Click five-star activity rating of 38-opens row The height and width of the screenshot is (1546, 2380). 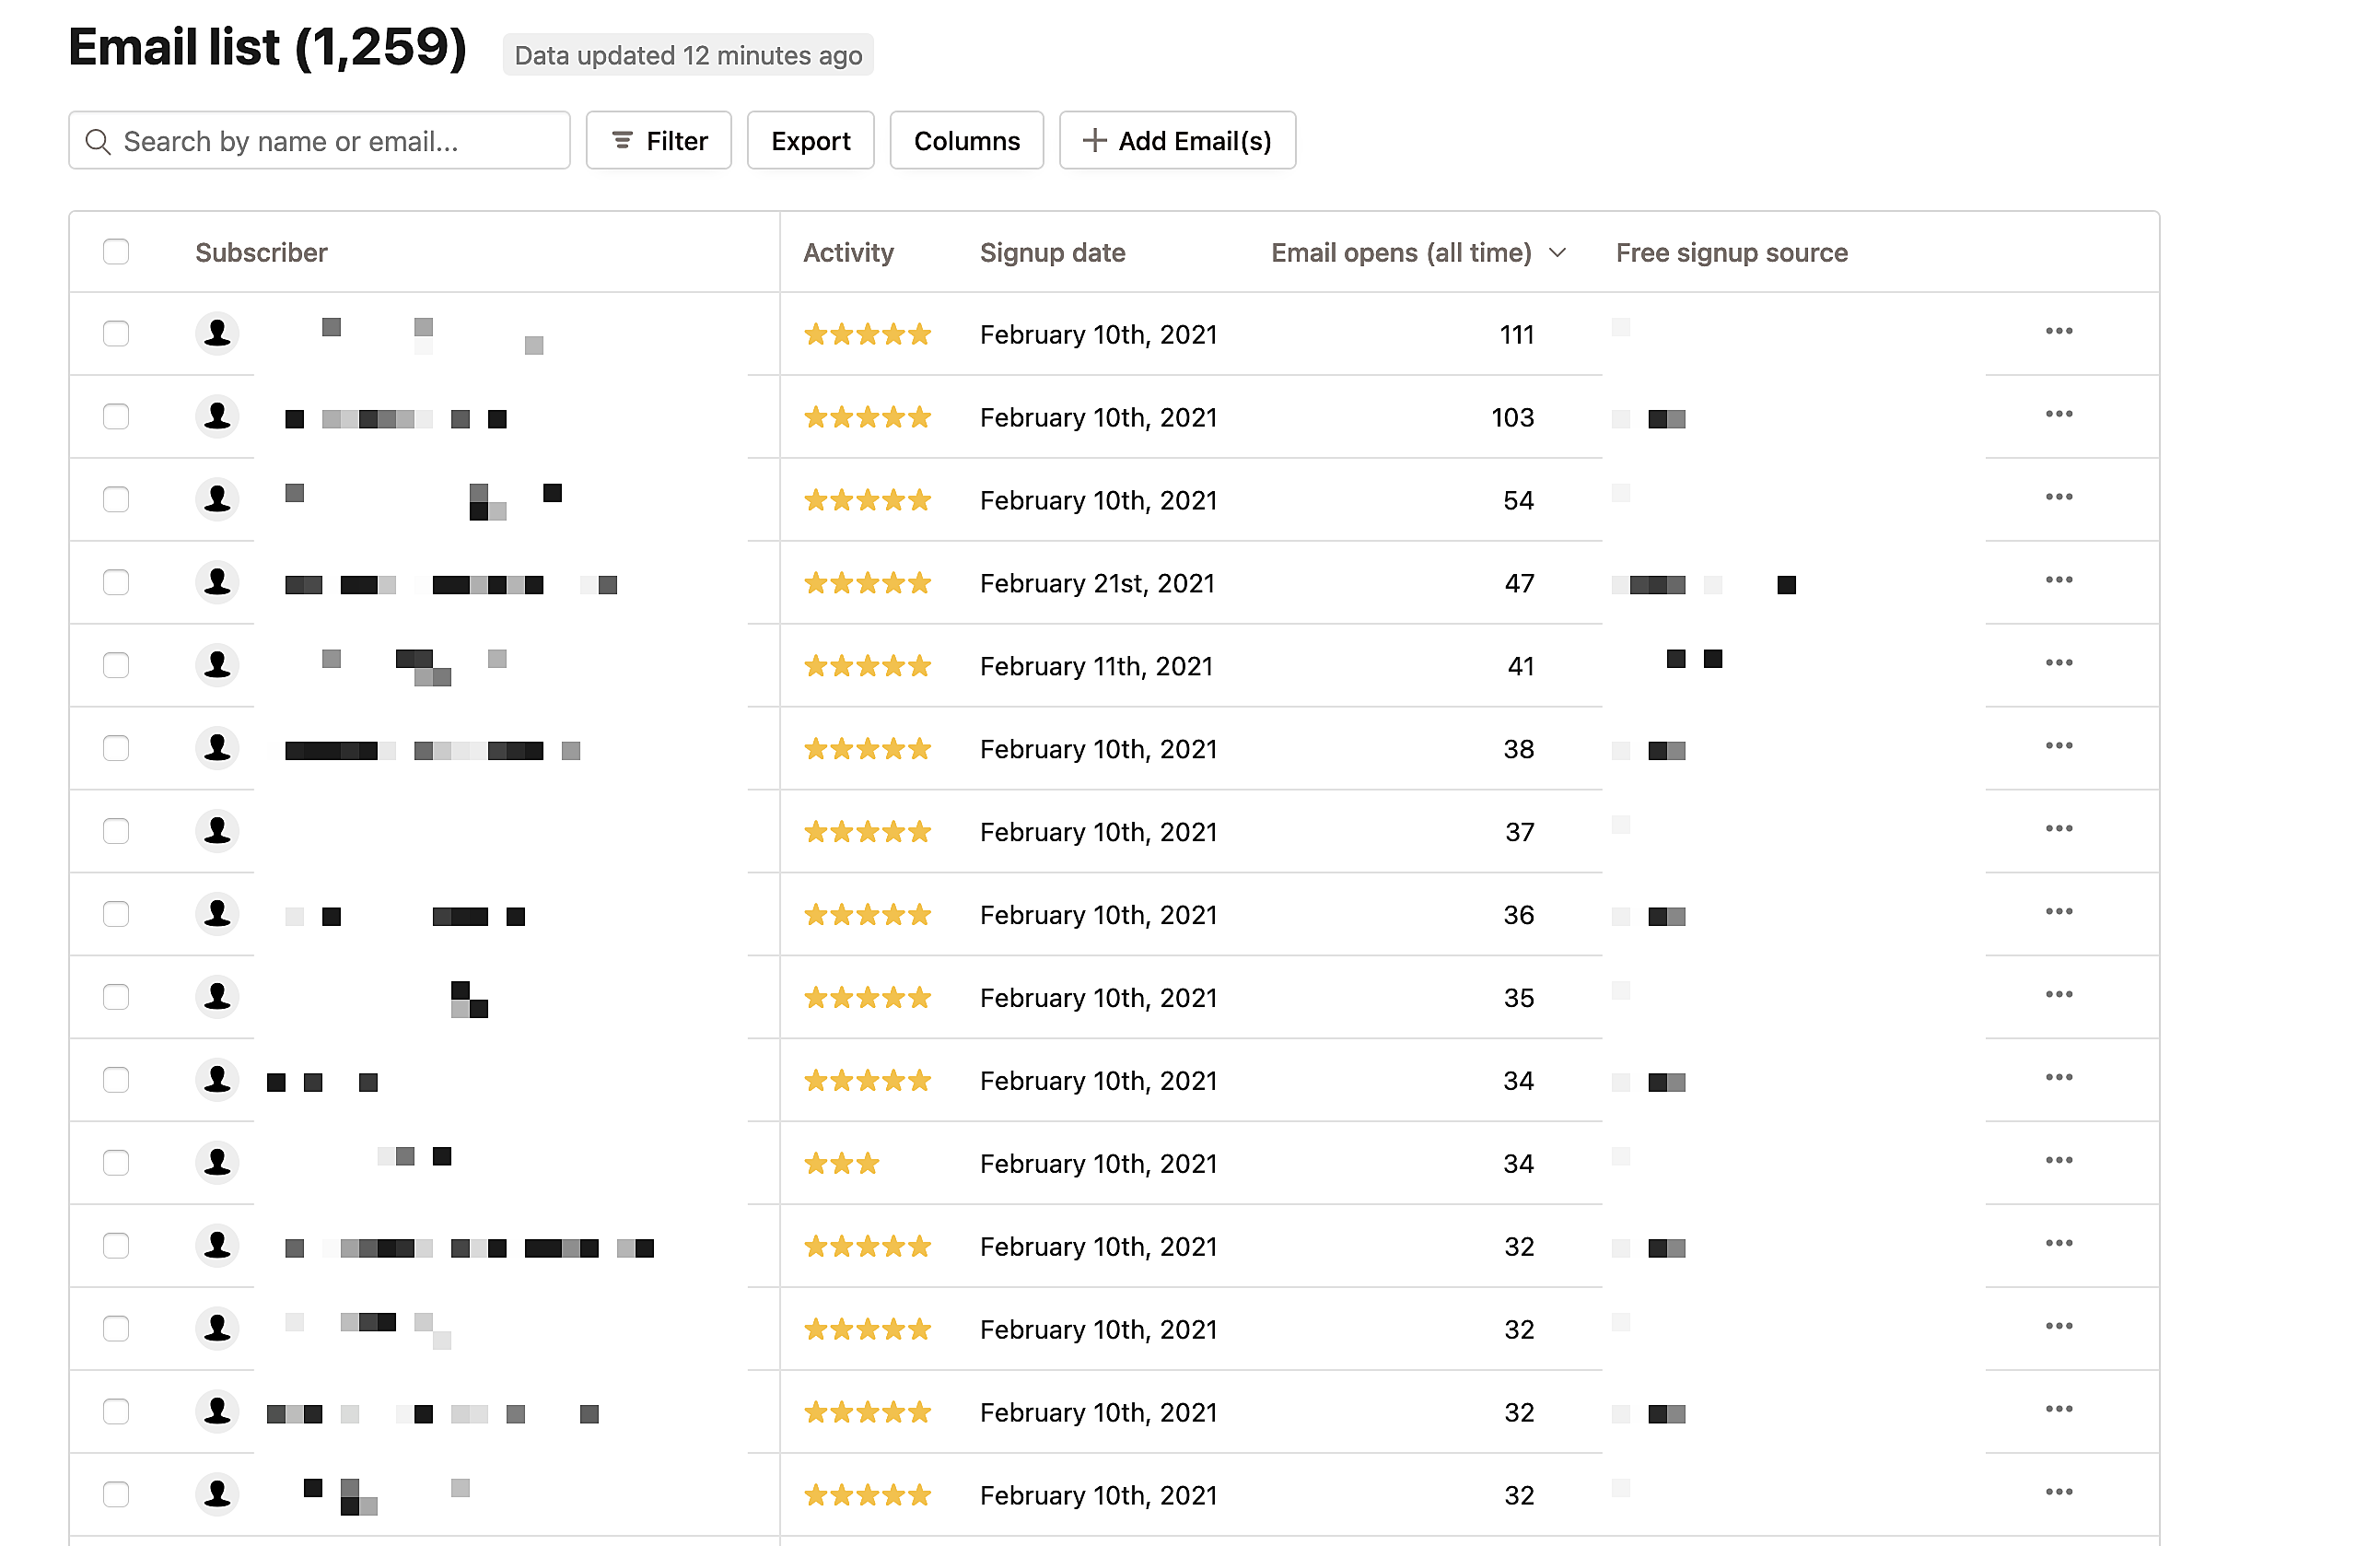point(867,749)
